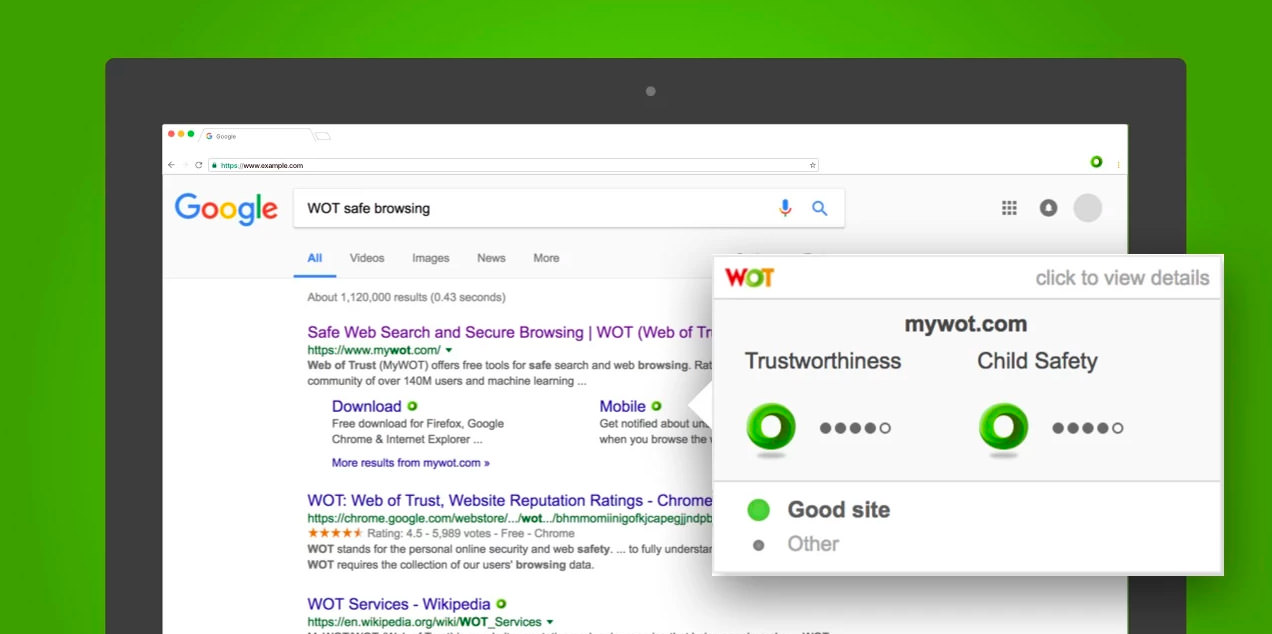Open the Google account avatar
This screenshot has height=634, width=1272.
[1087, 208]
